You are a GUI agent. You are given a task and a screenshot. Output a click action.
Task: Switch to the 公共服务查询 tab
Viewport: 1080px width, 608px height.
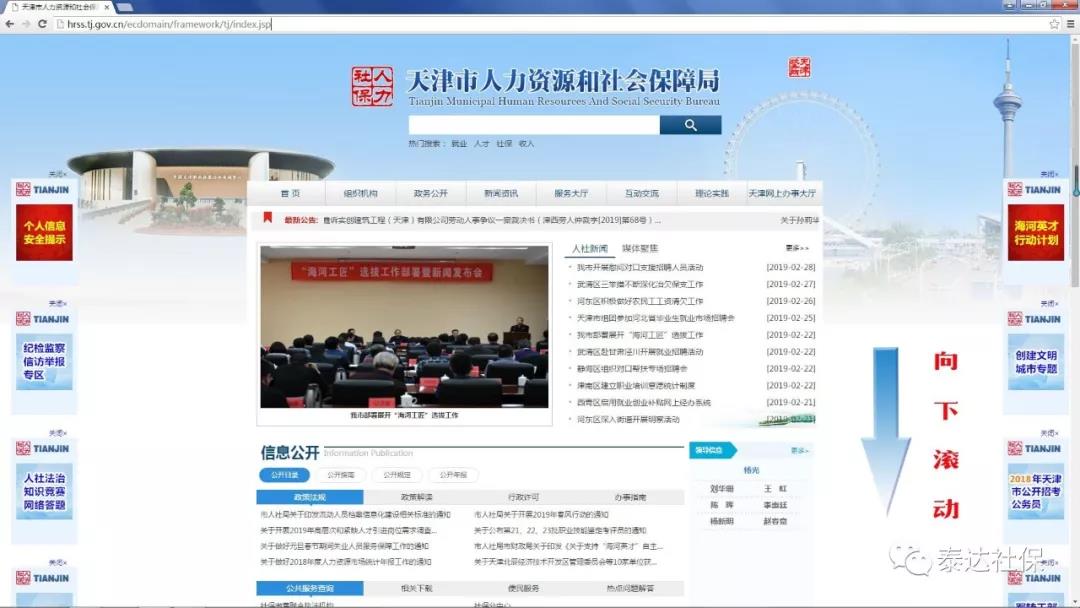coord(310,588)
